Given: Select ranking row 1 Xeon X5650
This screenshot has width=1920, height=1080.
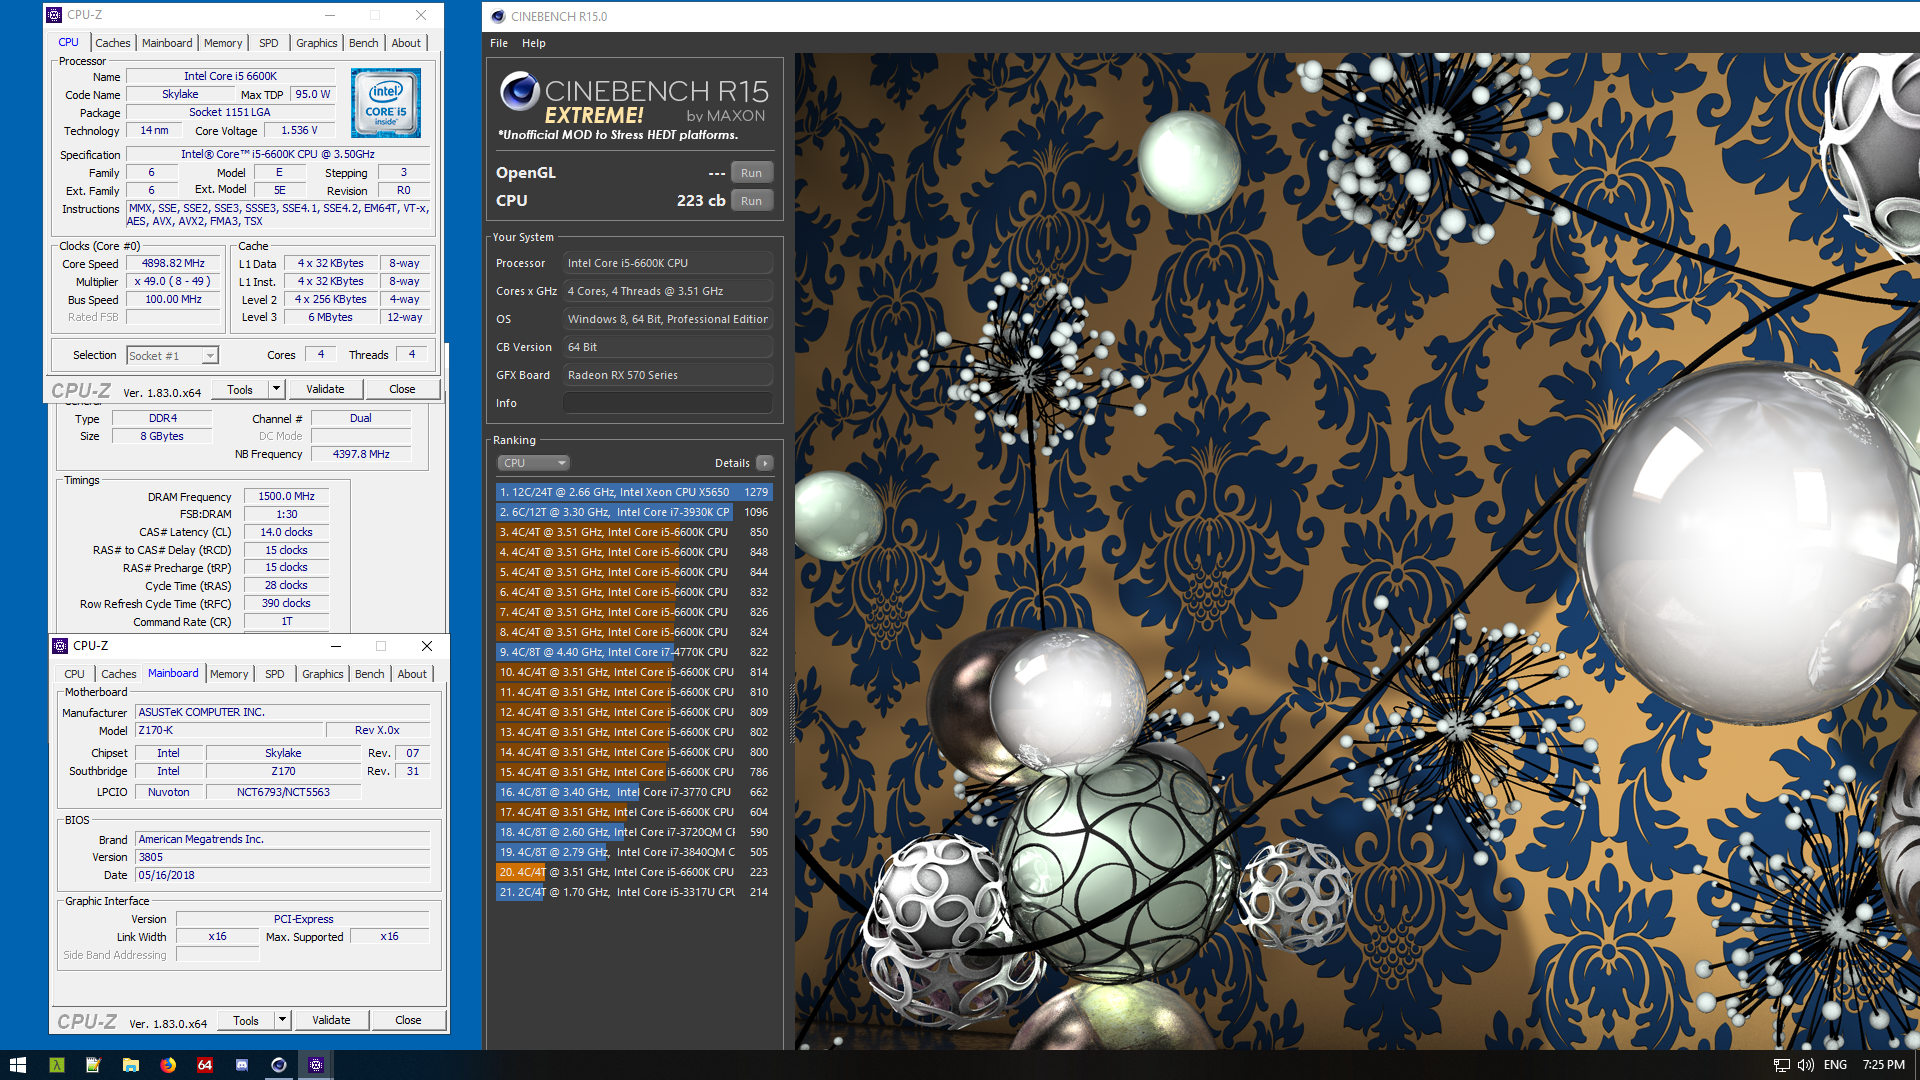Looking at the screenshot, I should (x=634, y=492).
